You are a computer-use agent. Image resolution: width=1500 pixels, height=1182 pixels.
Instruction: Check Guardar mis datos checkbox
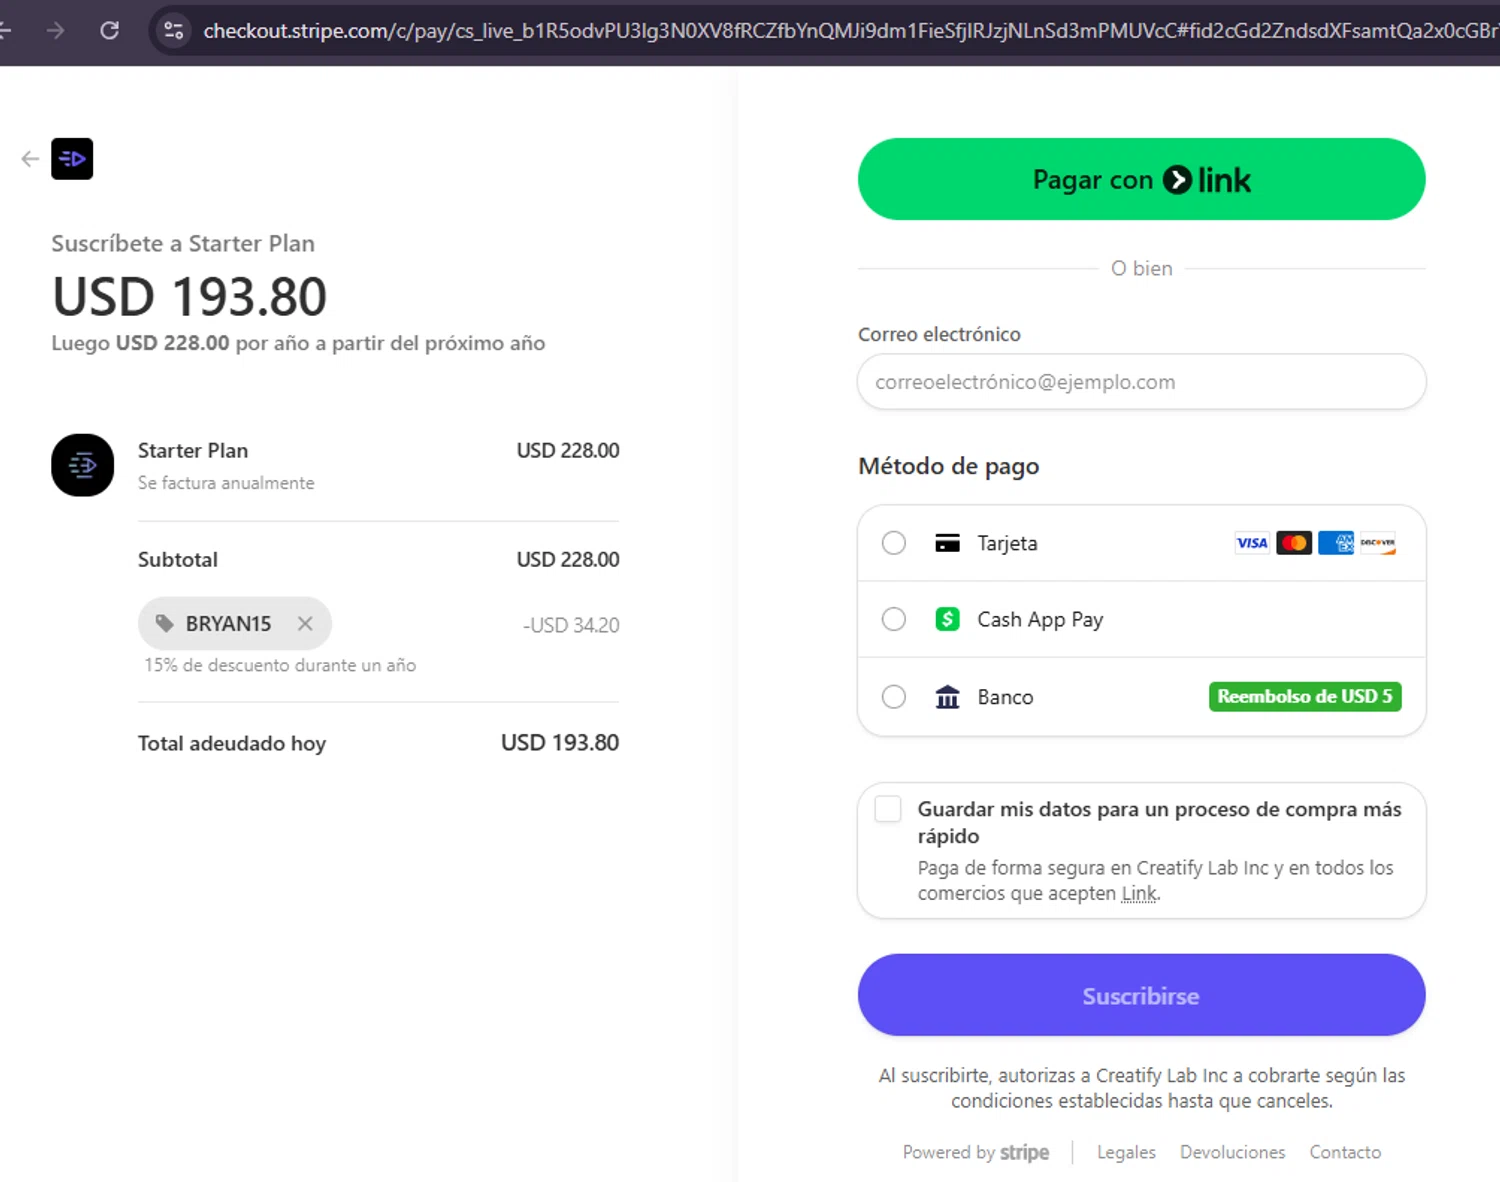pos(888,809)
